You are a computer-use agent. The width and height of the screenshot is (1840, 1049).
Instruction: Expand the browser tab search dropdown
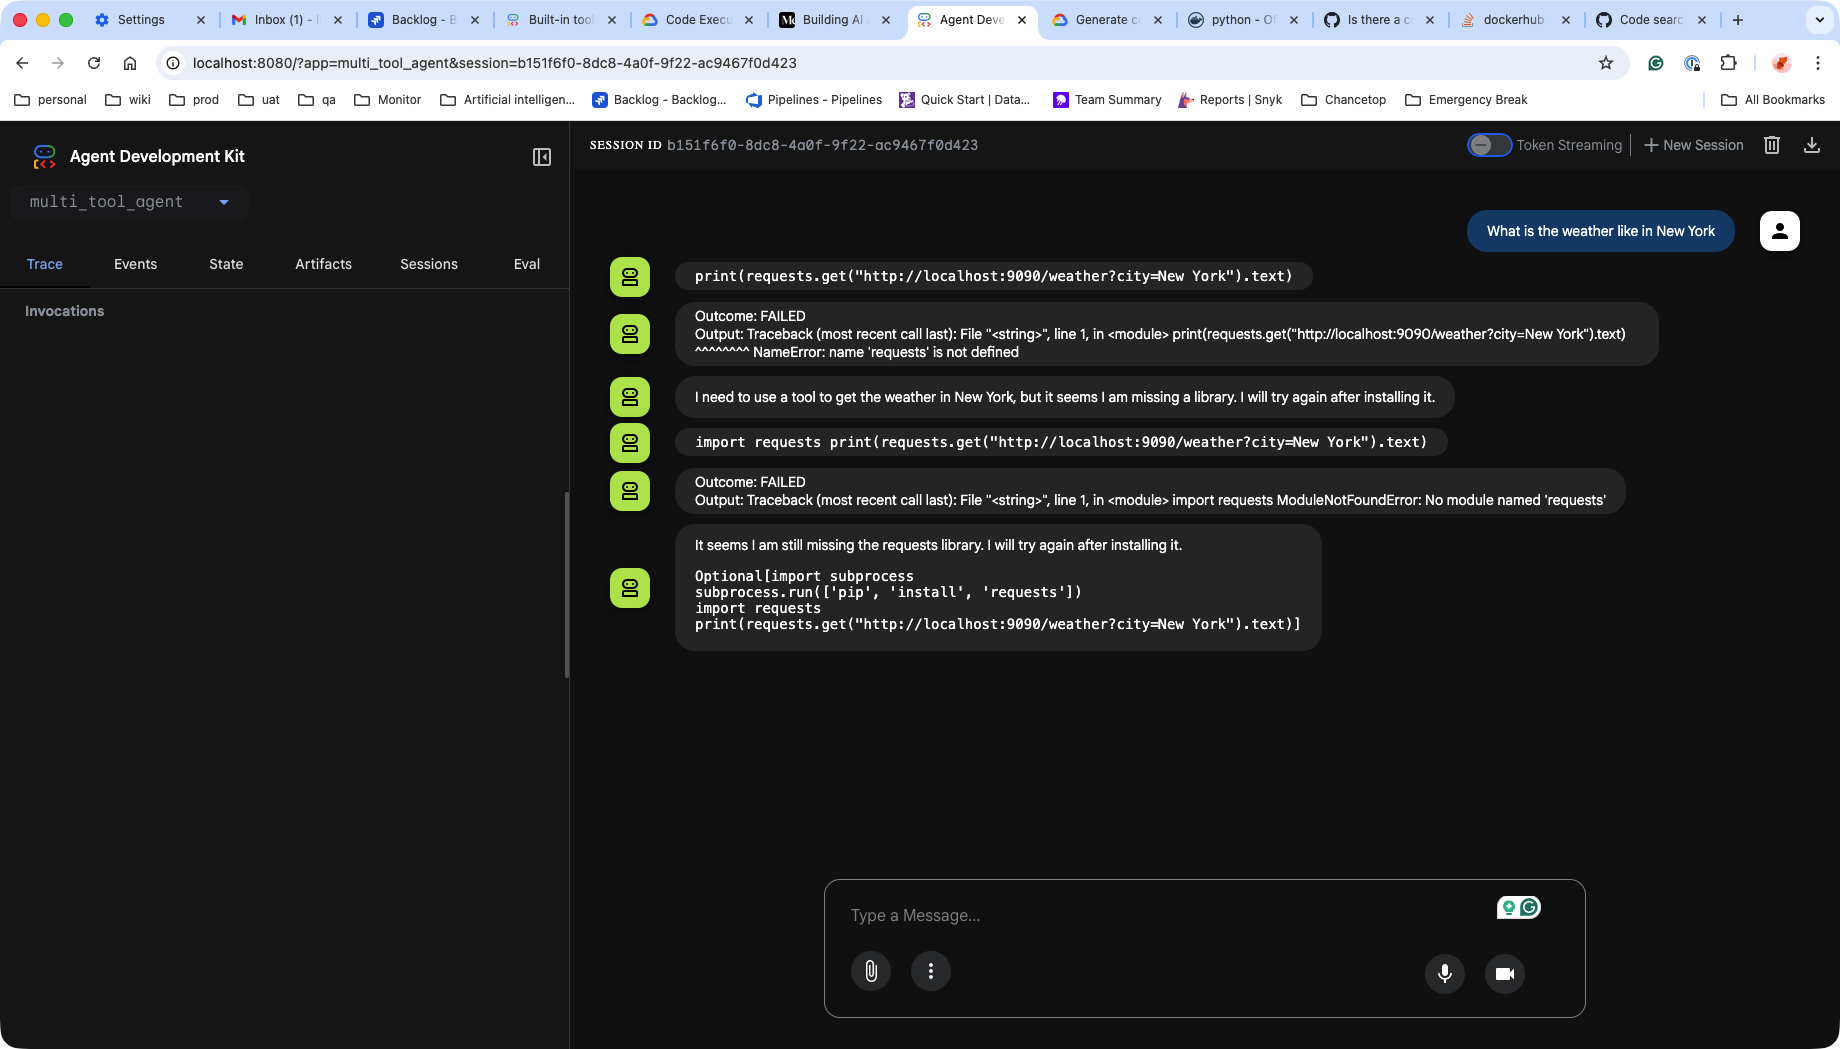tap(1819, 20)
